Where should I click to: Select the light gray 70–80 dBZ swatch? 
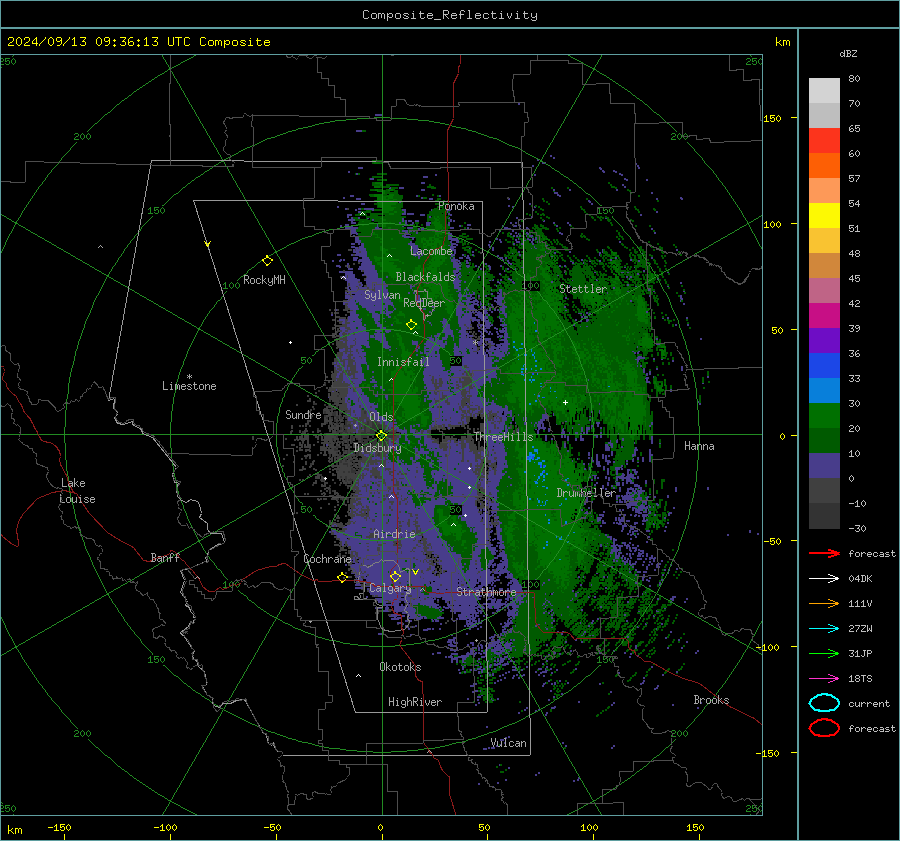pos(824,90)
